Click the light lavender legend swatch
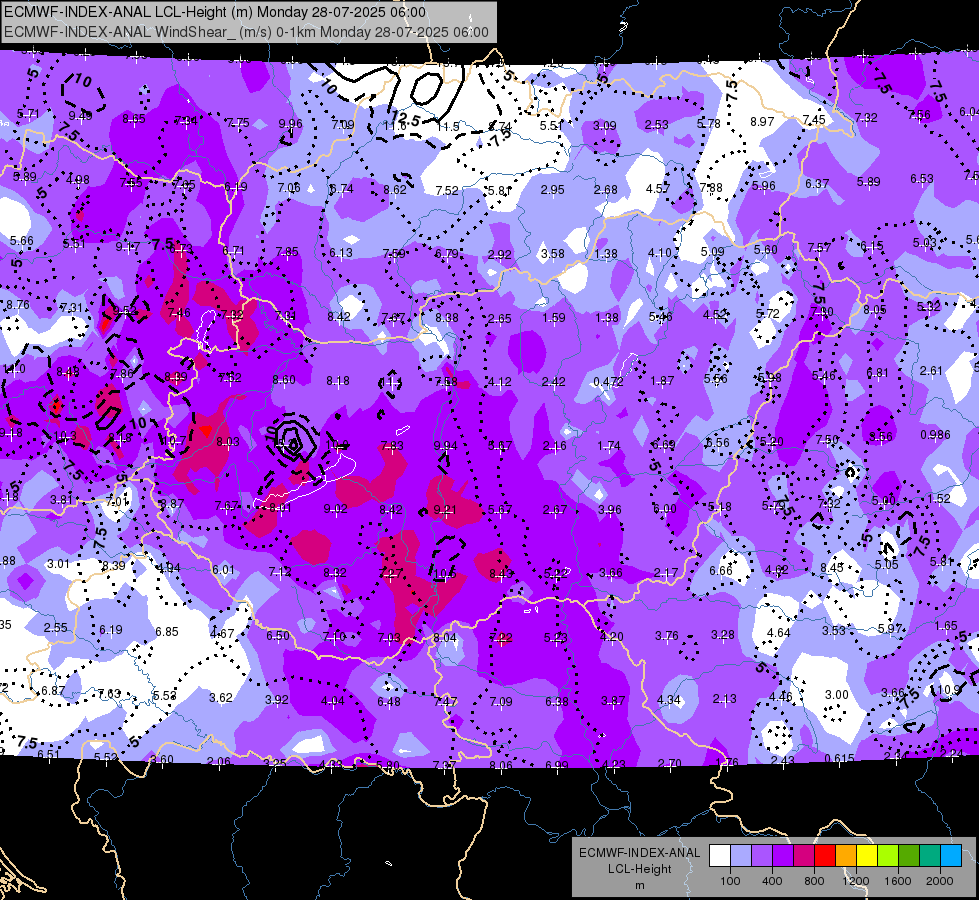Screen dimensions: 979x900 [741, 856]
